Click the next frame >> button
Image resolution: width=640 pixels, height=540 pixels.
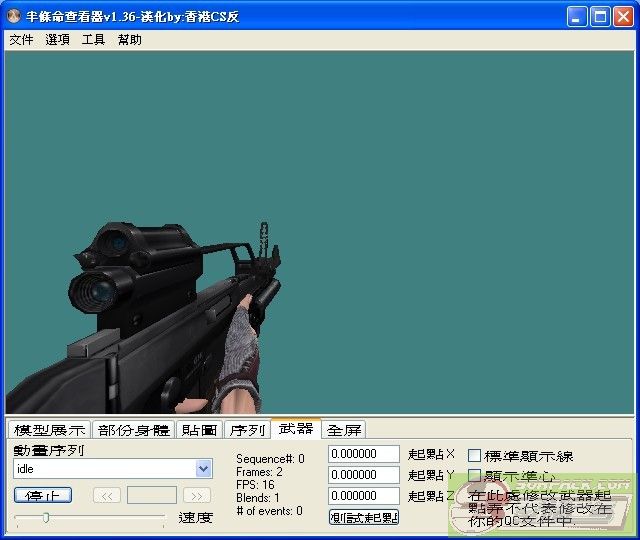197,495
